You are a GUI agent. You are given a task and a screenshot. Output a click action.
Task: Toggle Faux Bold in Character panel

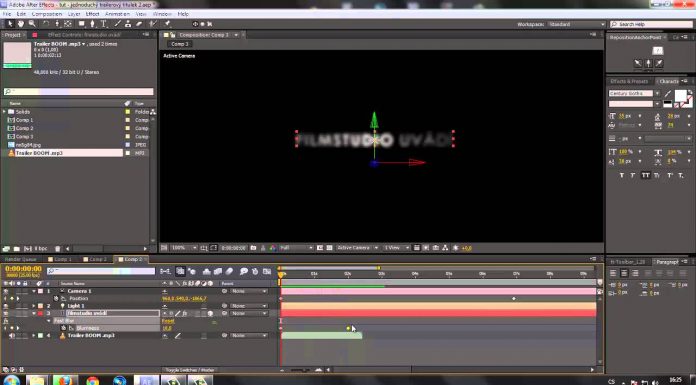(x=622, y=175)
